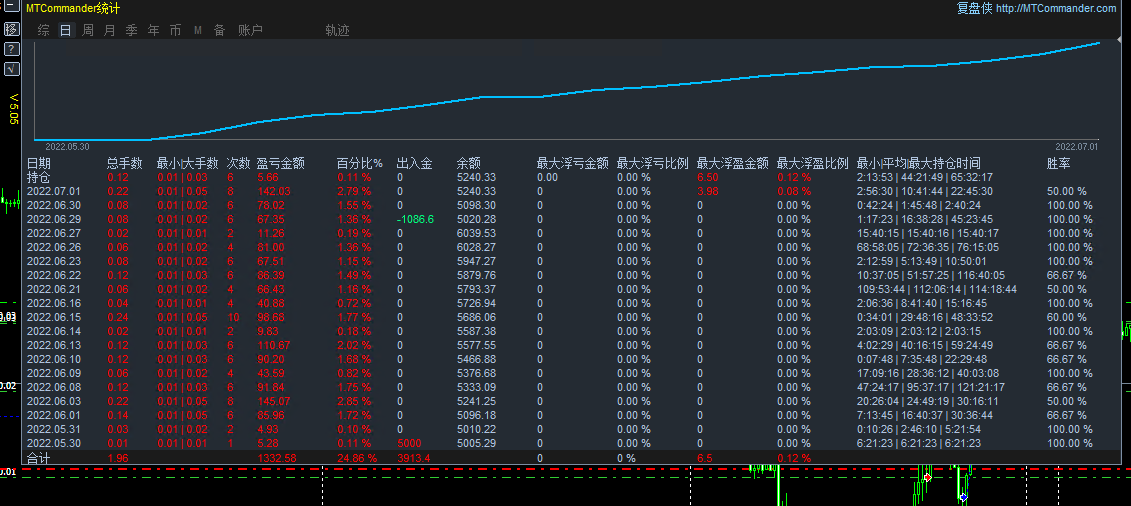
Task: Open the http://MTCommander.com link
Action: pyautogui.click(x=1055, y=9)
